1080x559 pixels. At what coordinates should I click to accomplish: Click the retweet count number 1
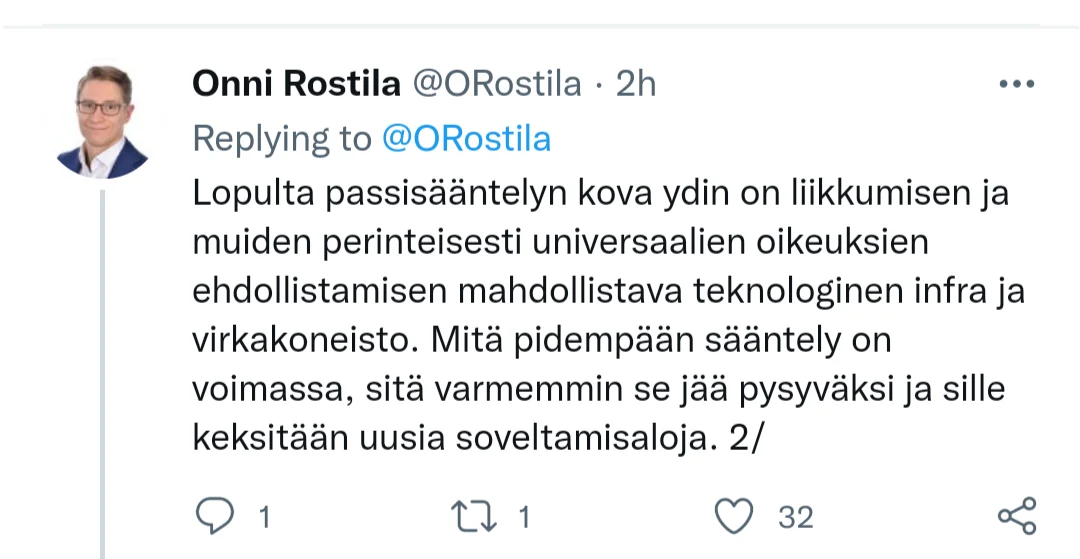coord(523,517)
